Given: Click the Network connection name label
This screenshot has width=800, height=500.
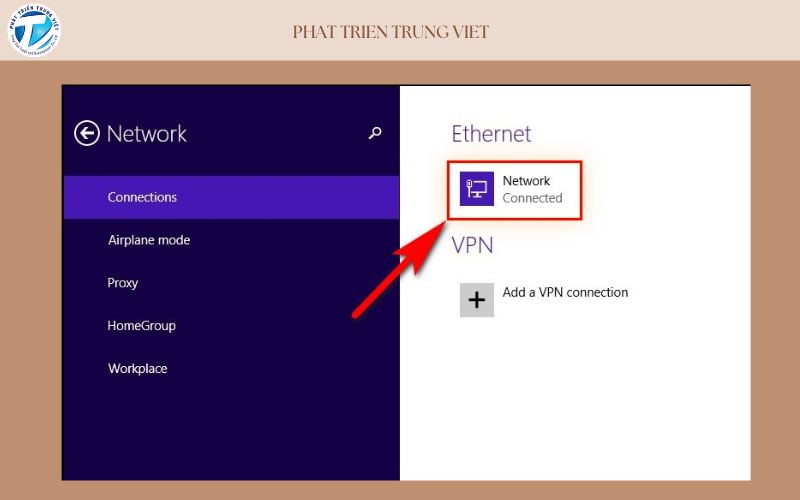Looking at the screenshot, I should pos(526,181).
